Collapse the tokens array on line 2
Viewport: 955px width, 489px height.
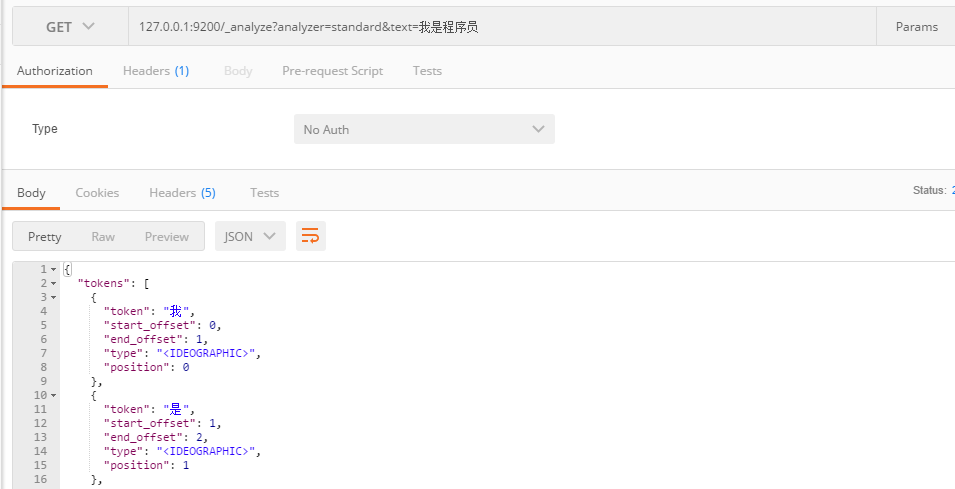pos(54,283)
